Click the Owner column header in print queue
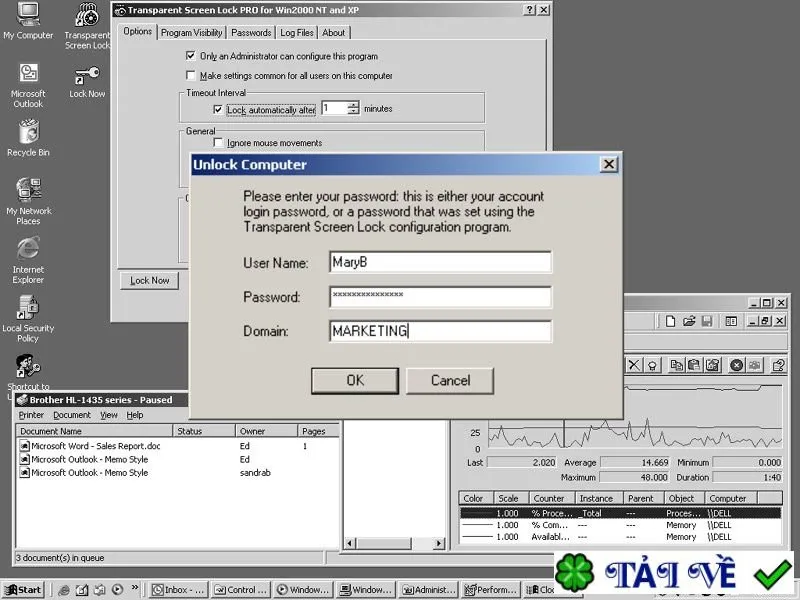800x600 pixels. (x=266, y=431)
